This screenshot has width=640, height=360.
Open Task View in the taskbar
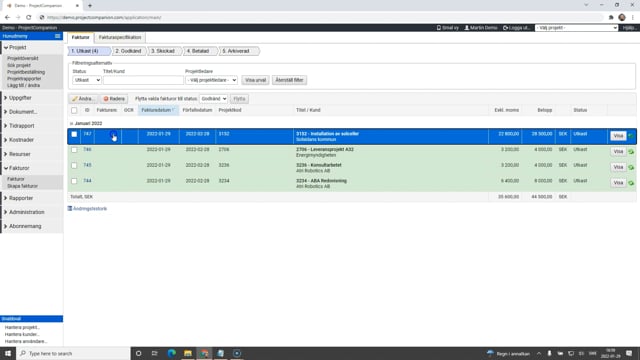pyautogui.click(x=155, y=353)
